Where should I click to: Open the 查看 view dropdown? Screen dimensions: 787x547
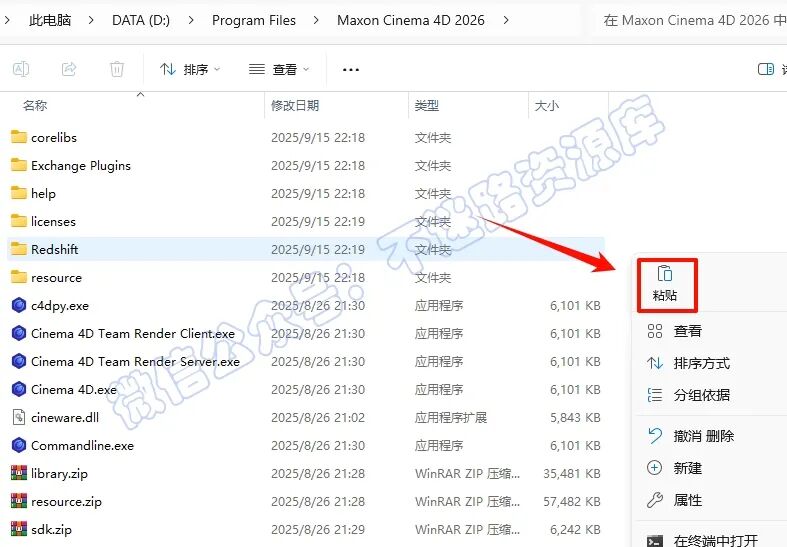[279, 69]
